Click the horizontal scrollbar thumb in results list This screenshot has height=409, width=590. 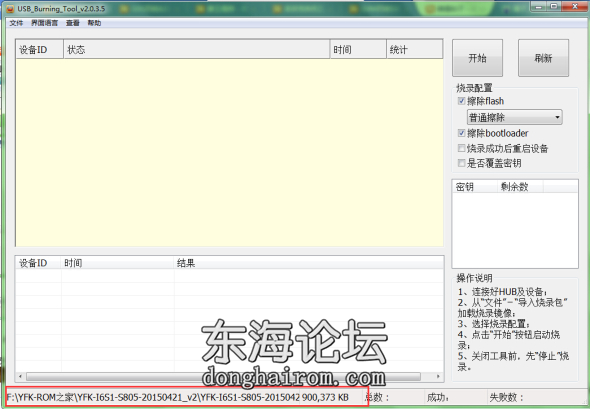tap(223, 376)
